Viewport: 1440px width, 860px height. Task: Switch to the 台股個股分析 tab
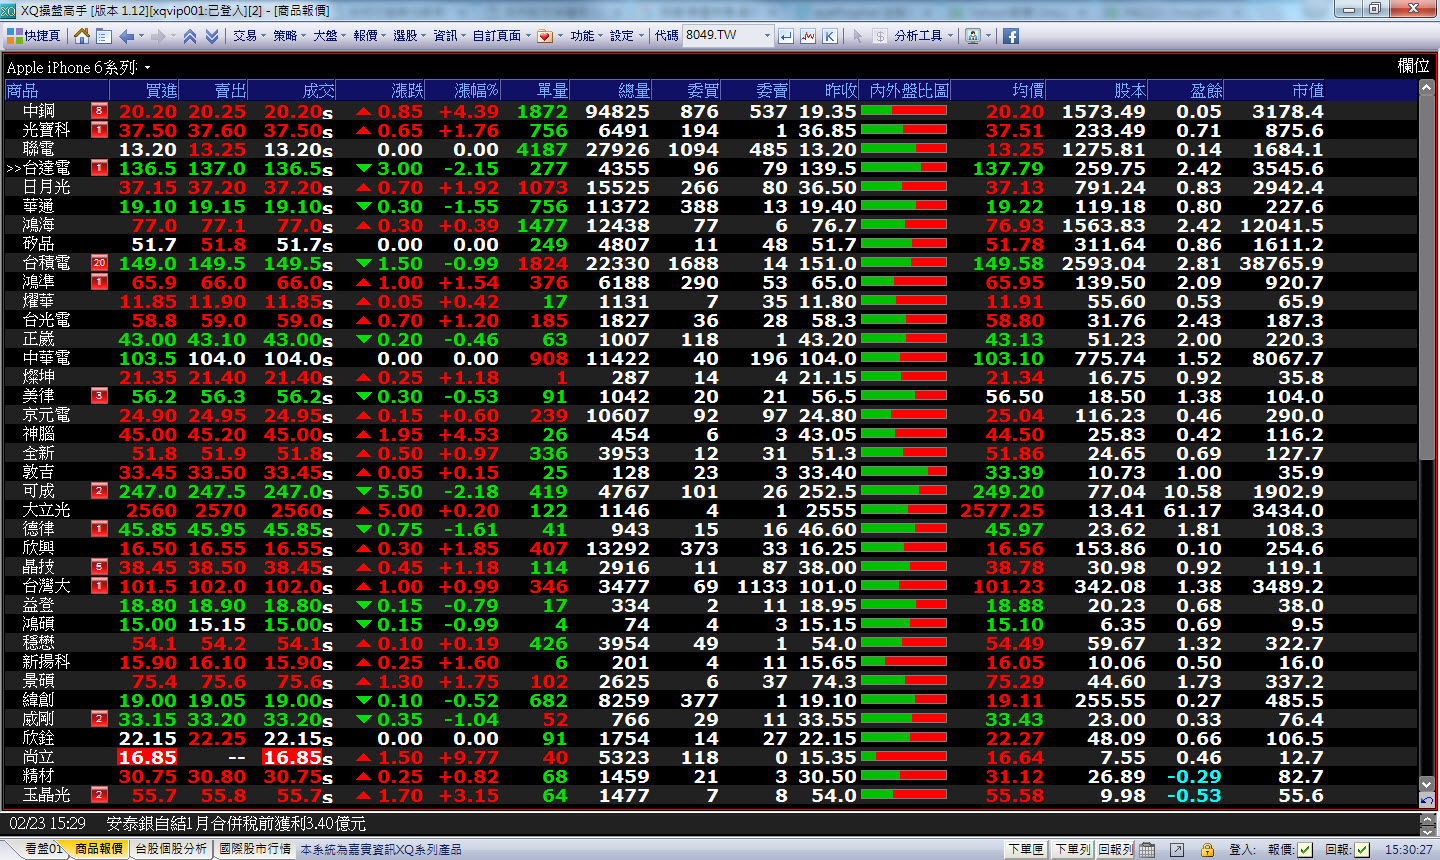click(171, 849)
